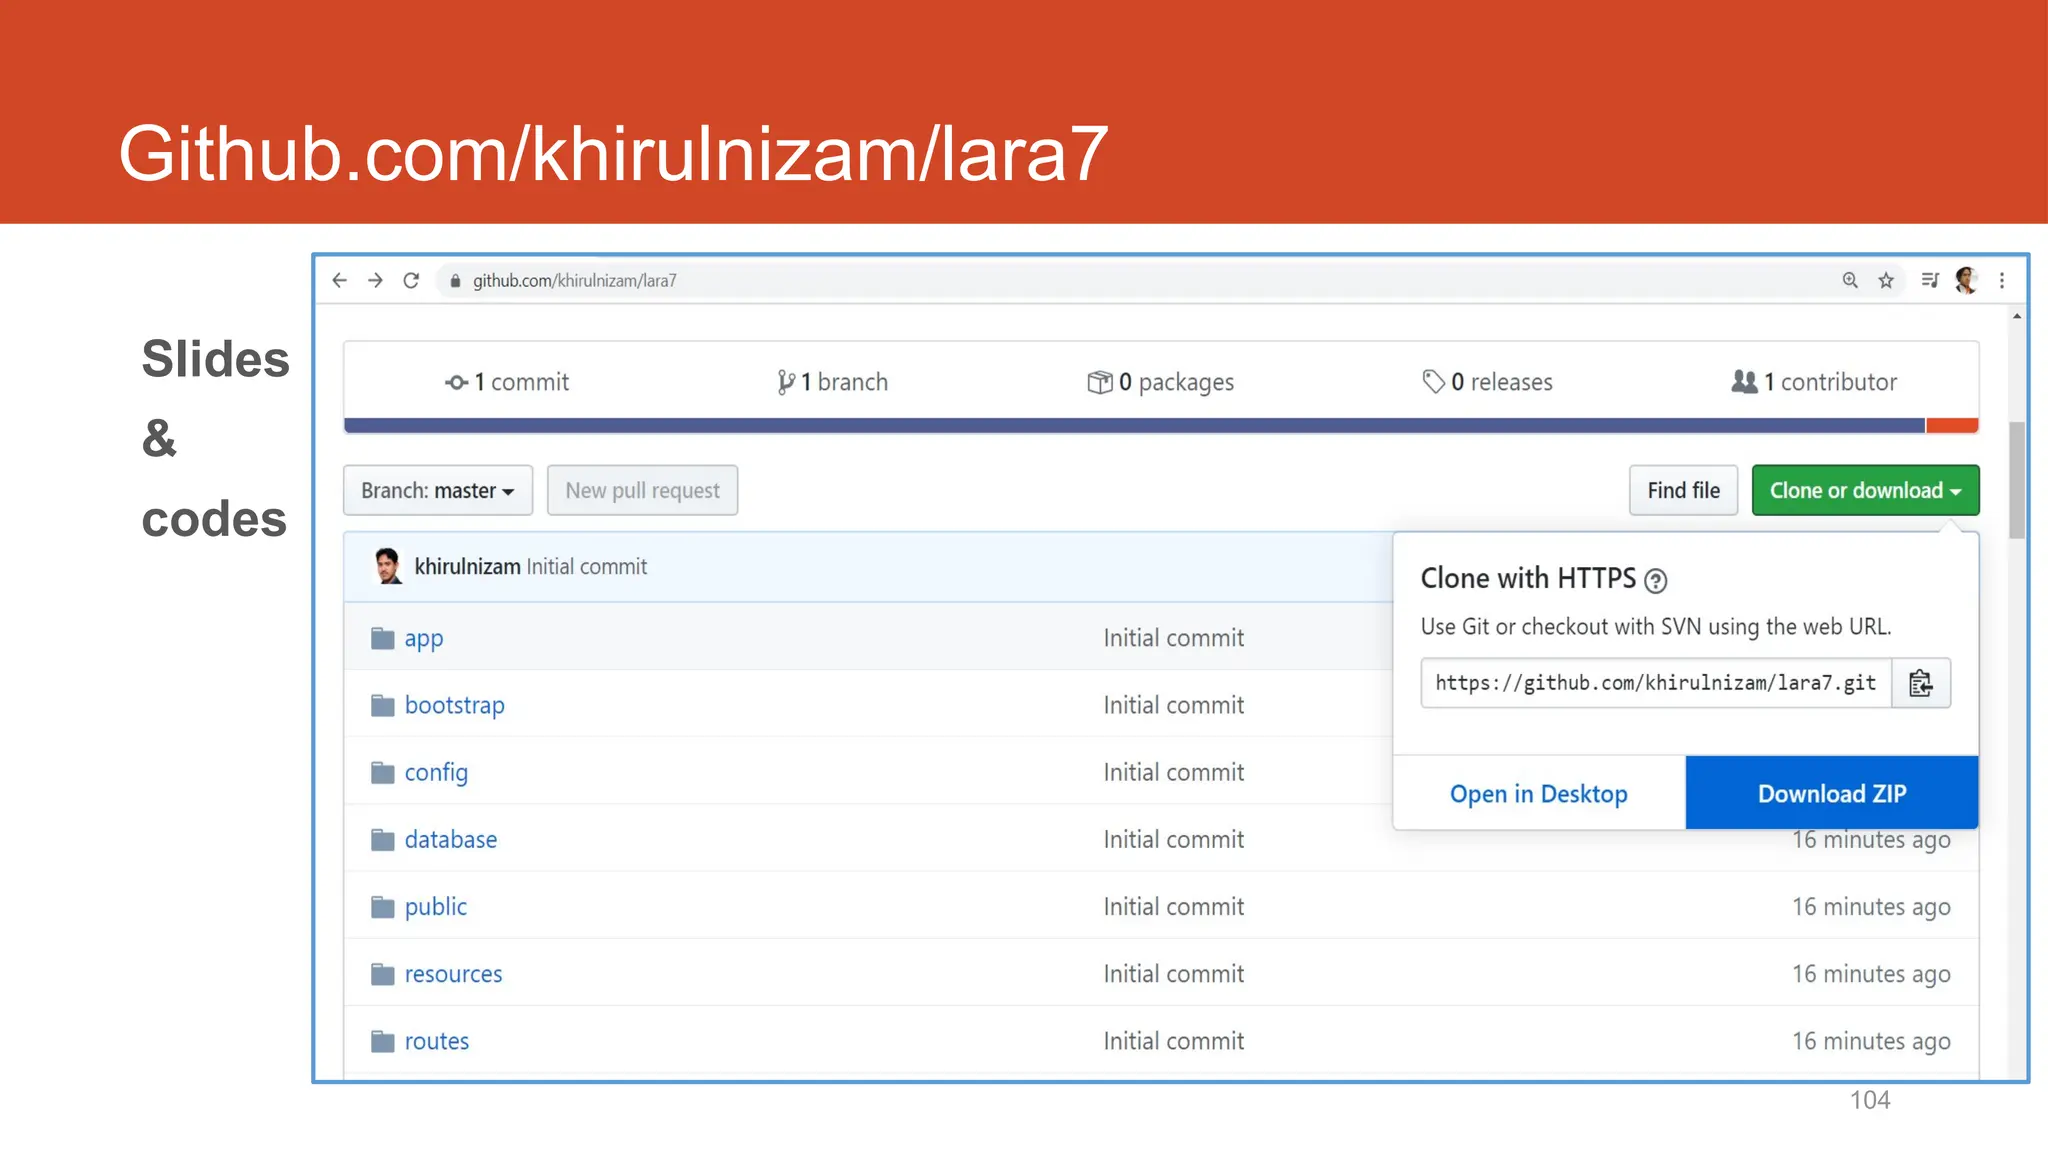Open the routes folder

point(437,1041)
